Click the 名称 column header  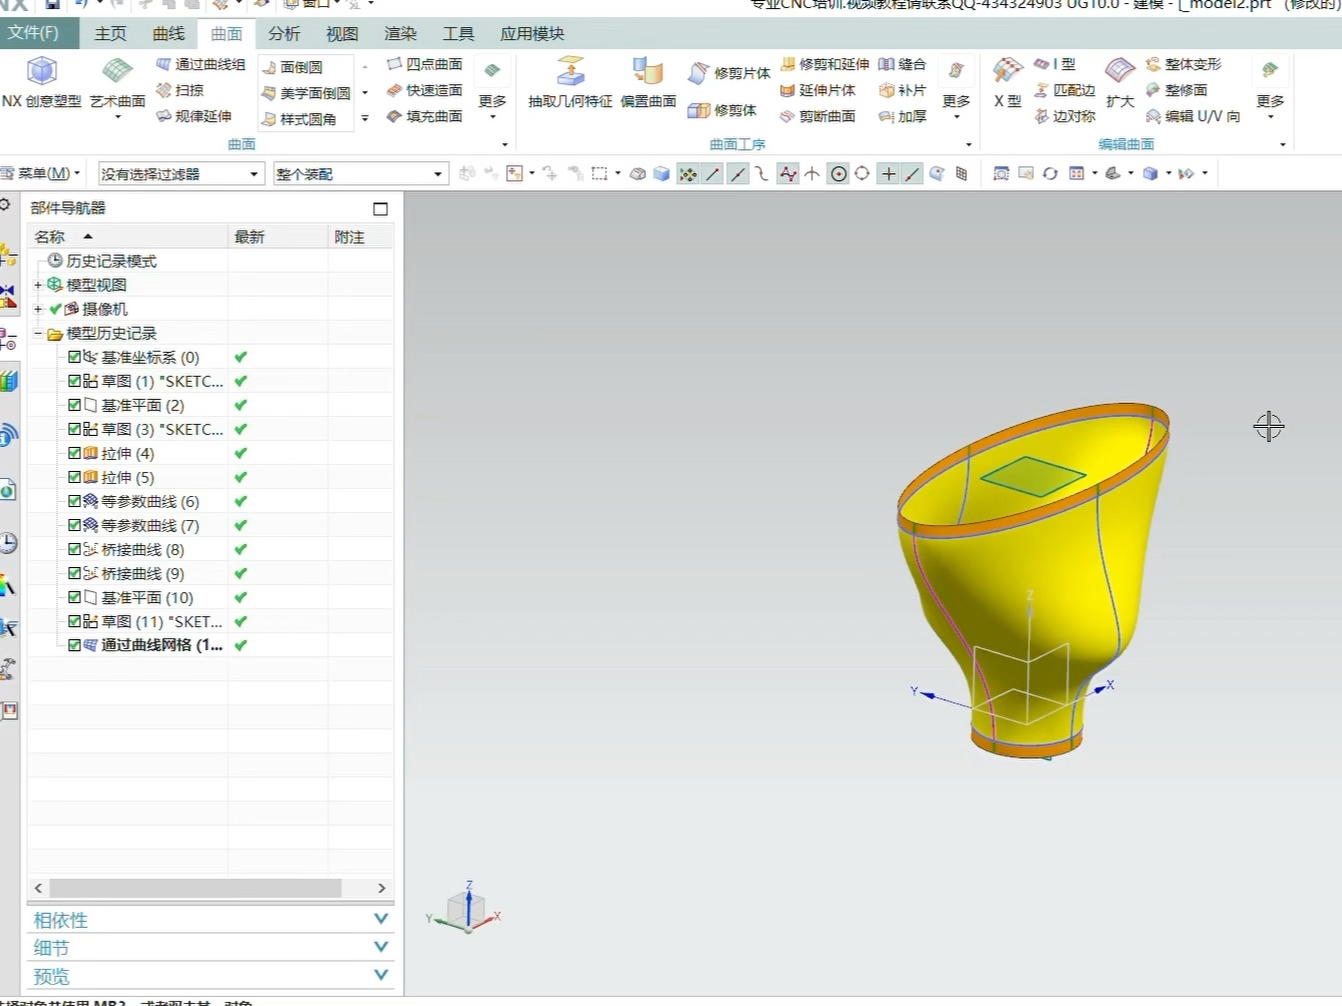[50, 237]
